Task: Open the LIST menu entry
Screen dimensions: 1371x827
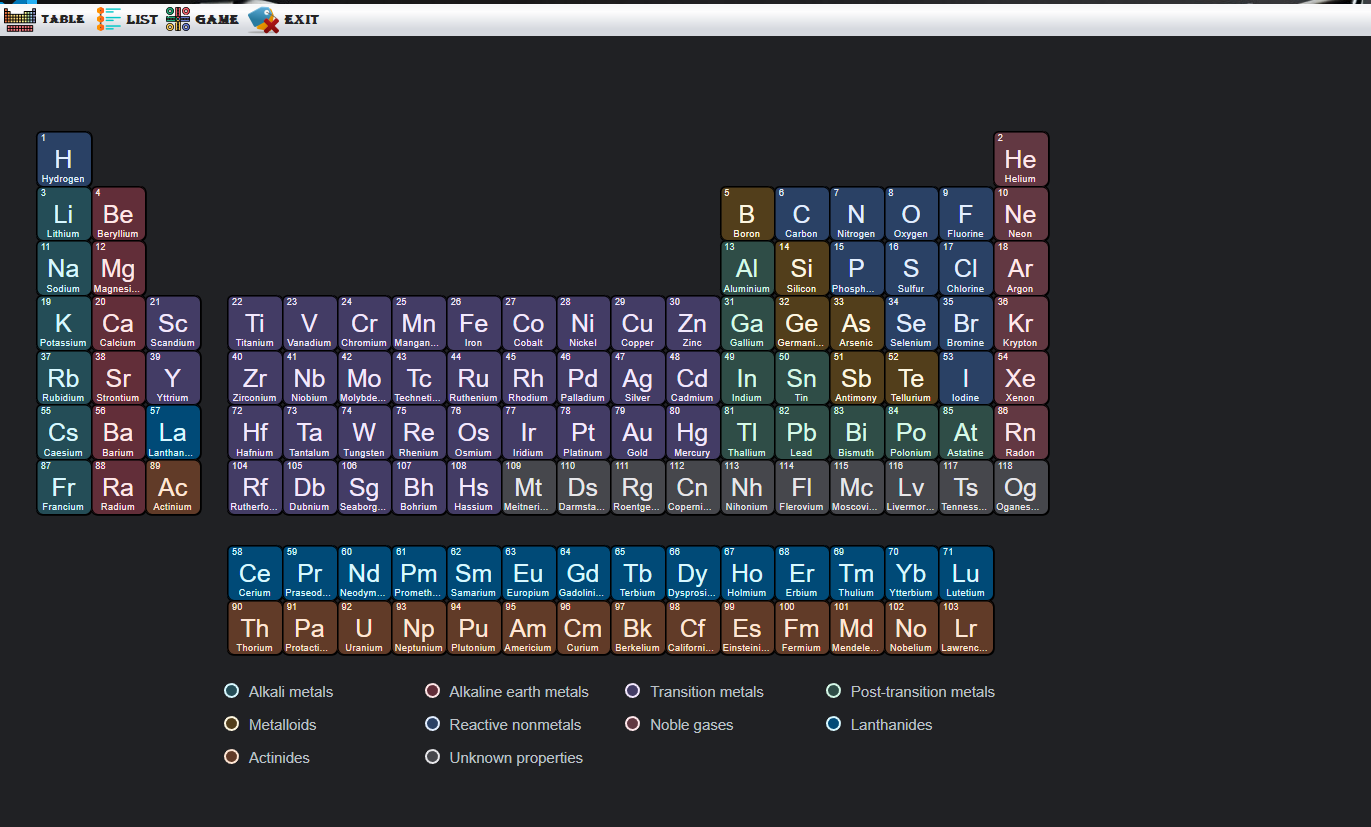Action: pyautogui.click(x=135, y=18)
